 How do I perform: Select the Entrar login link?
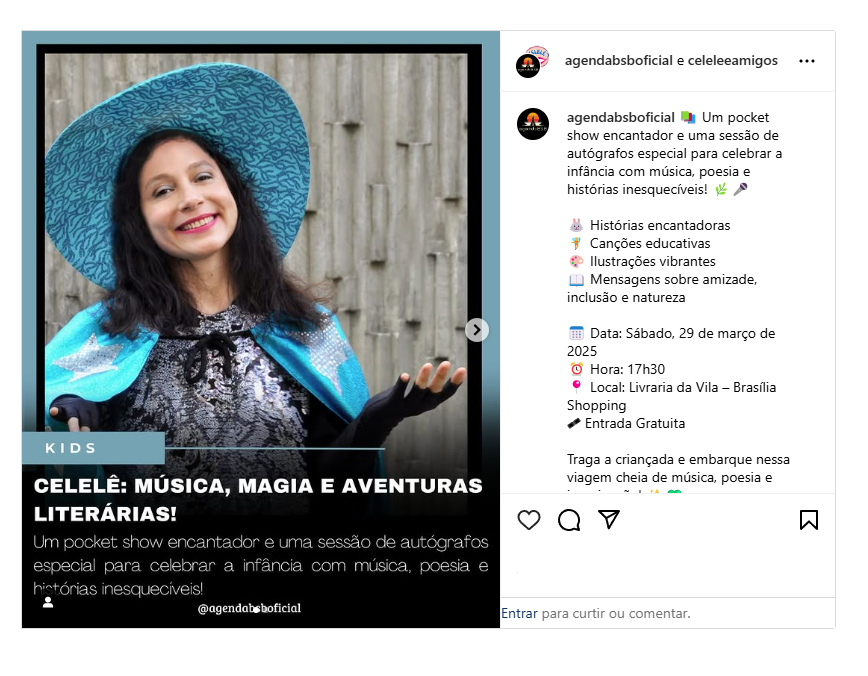tap(519, 613)
